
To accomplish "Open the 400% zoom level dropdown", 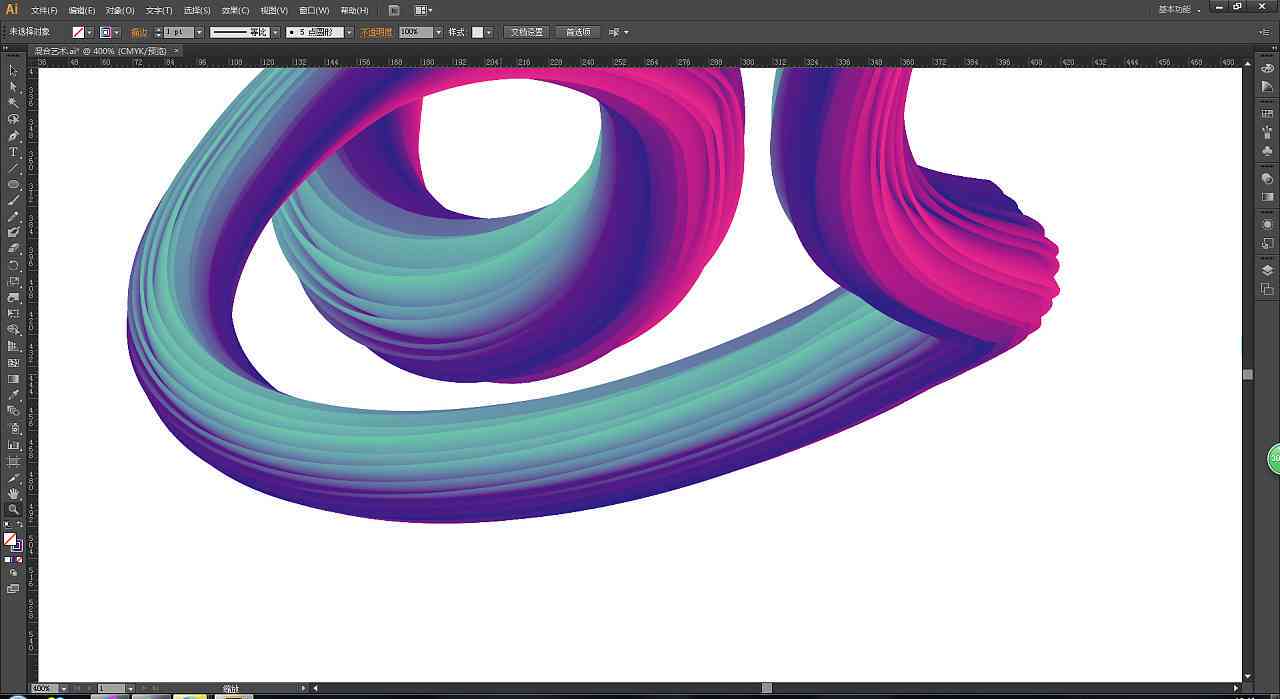I will coord(63,688).
